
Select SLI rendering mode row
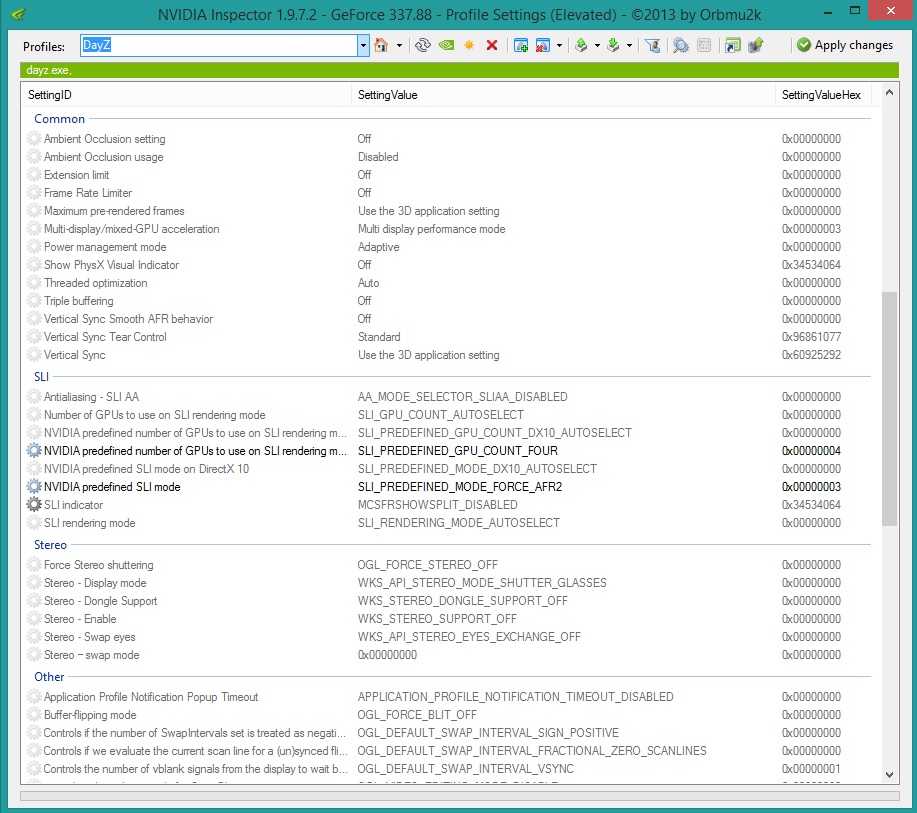point(449,523)
